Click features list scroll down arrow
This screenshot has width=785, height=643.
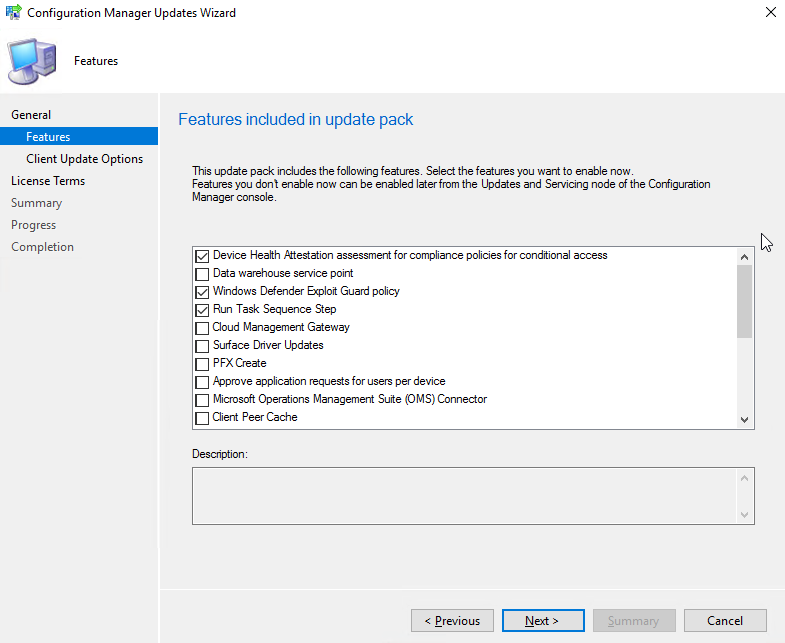744,420
